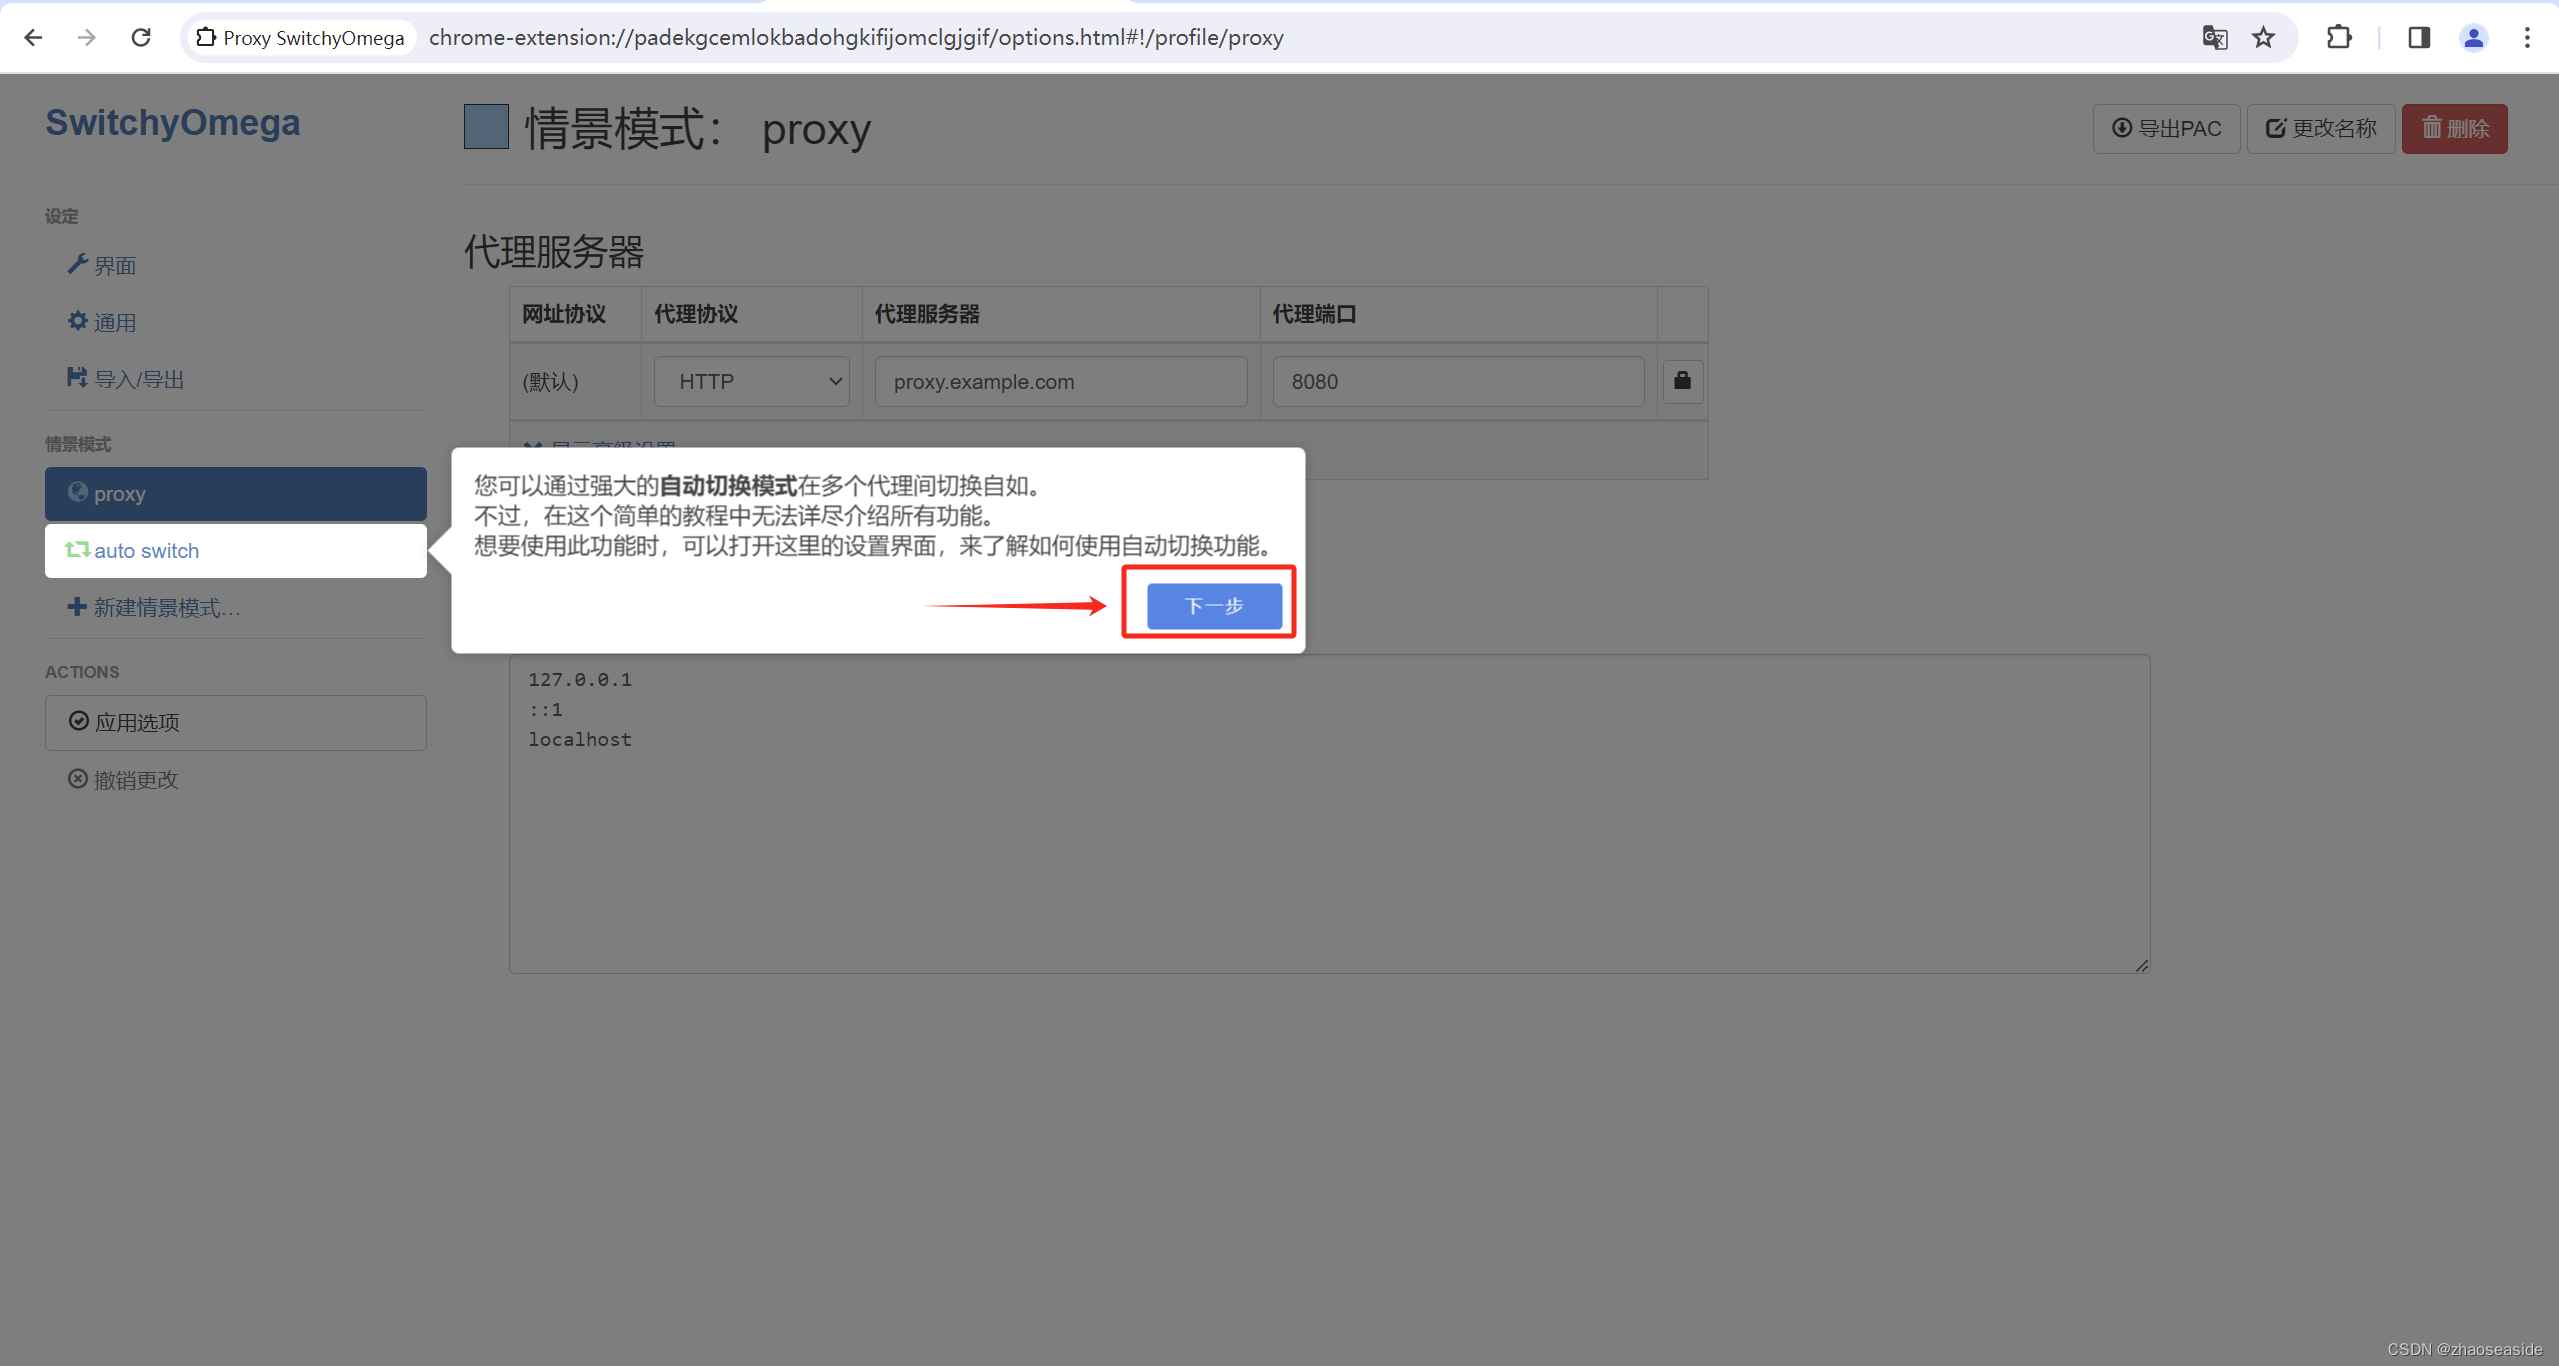Screen dimensions: 2559x1366
Task: Click the 情景模式: proxy page title
Action: (698, 129)
